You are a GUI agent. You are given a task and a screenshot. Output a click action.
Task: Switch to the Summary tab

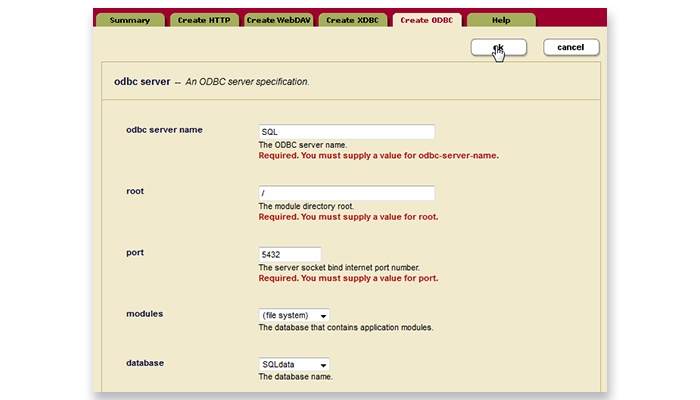click(x=130, y=20)
